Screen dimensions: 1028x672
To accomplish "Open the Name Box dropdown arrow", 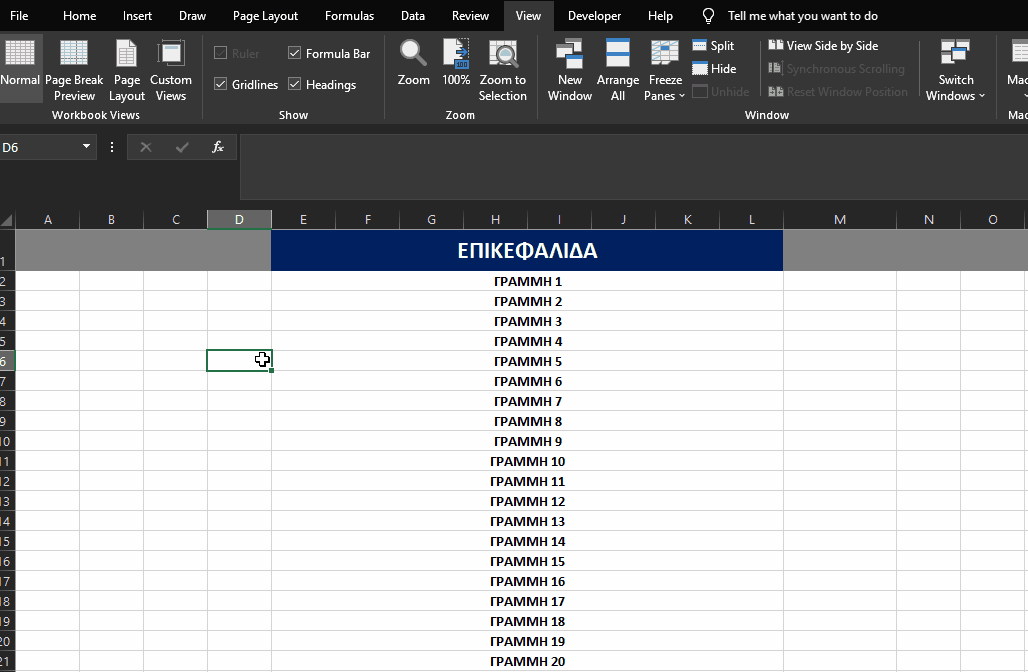I will 85,146.
